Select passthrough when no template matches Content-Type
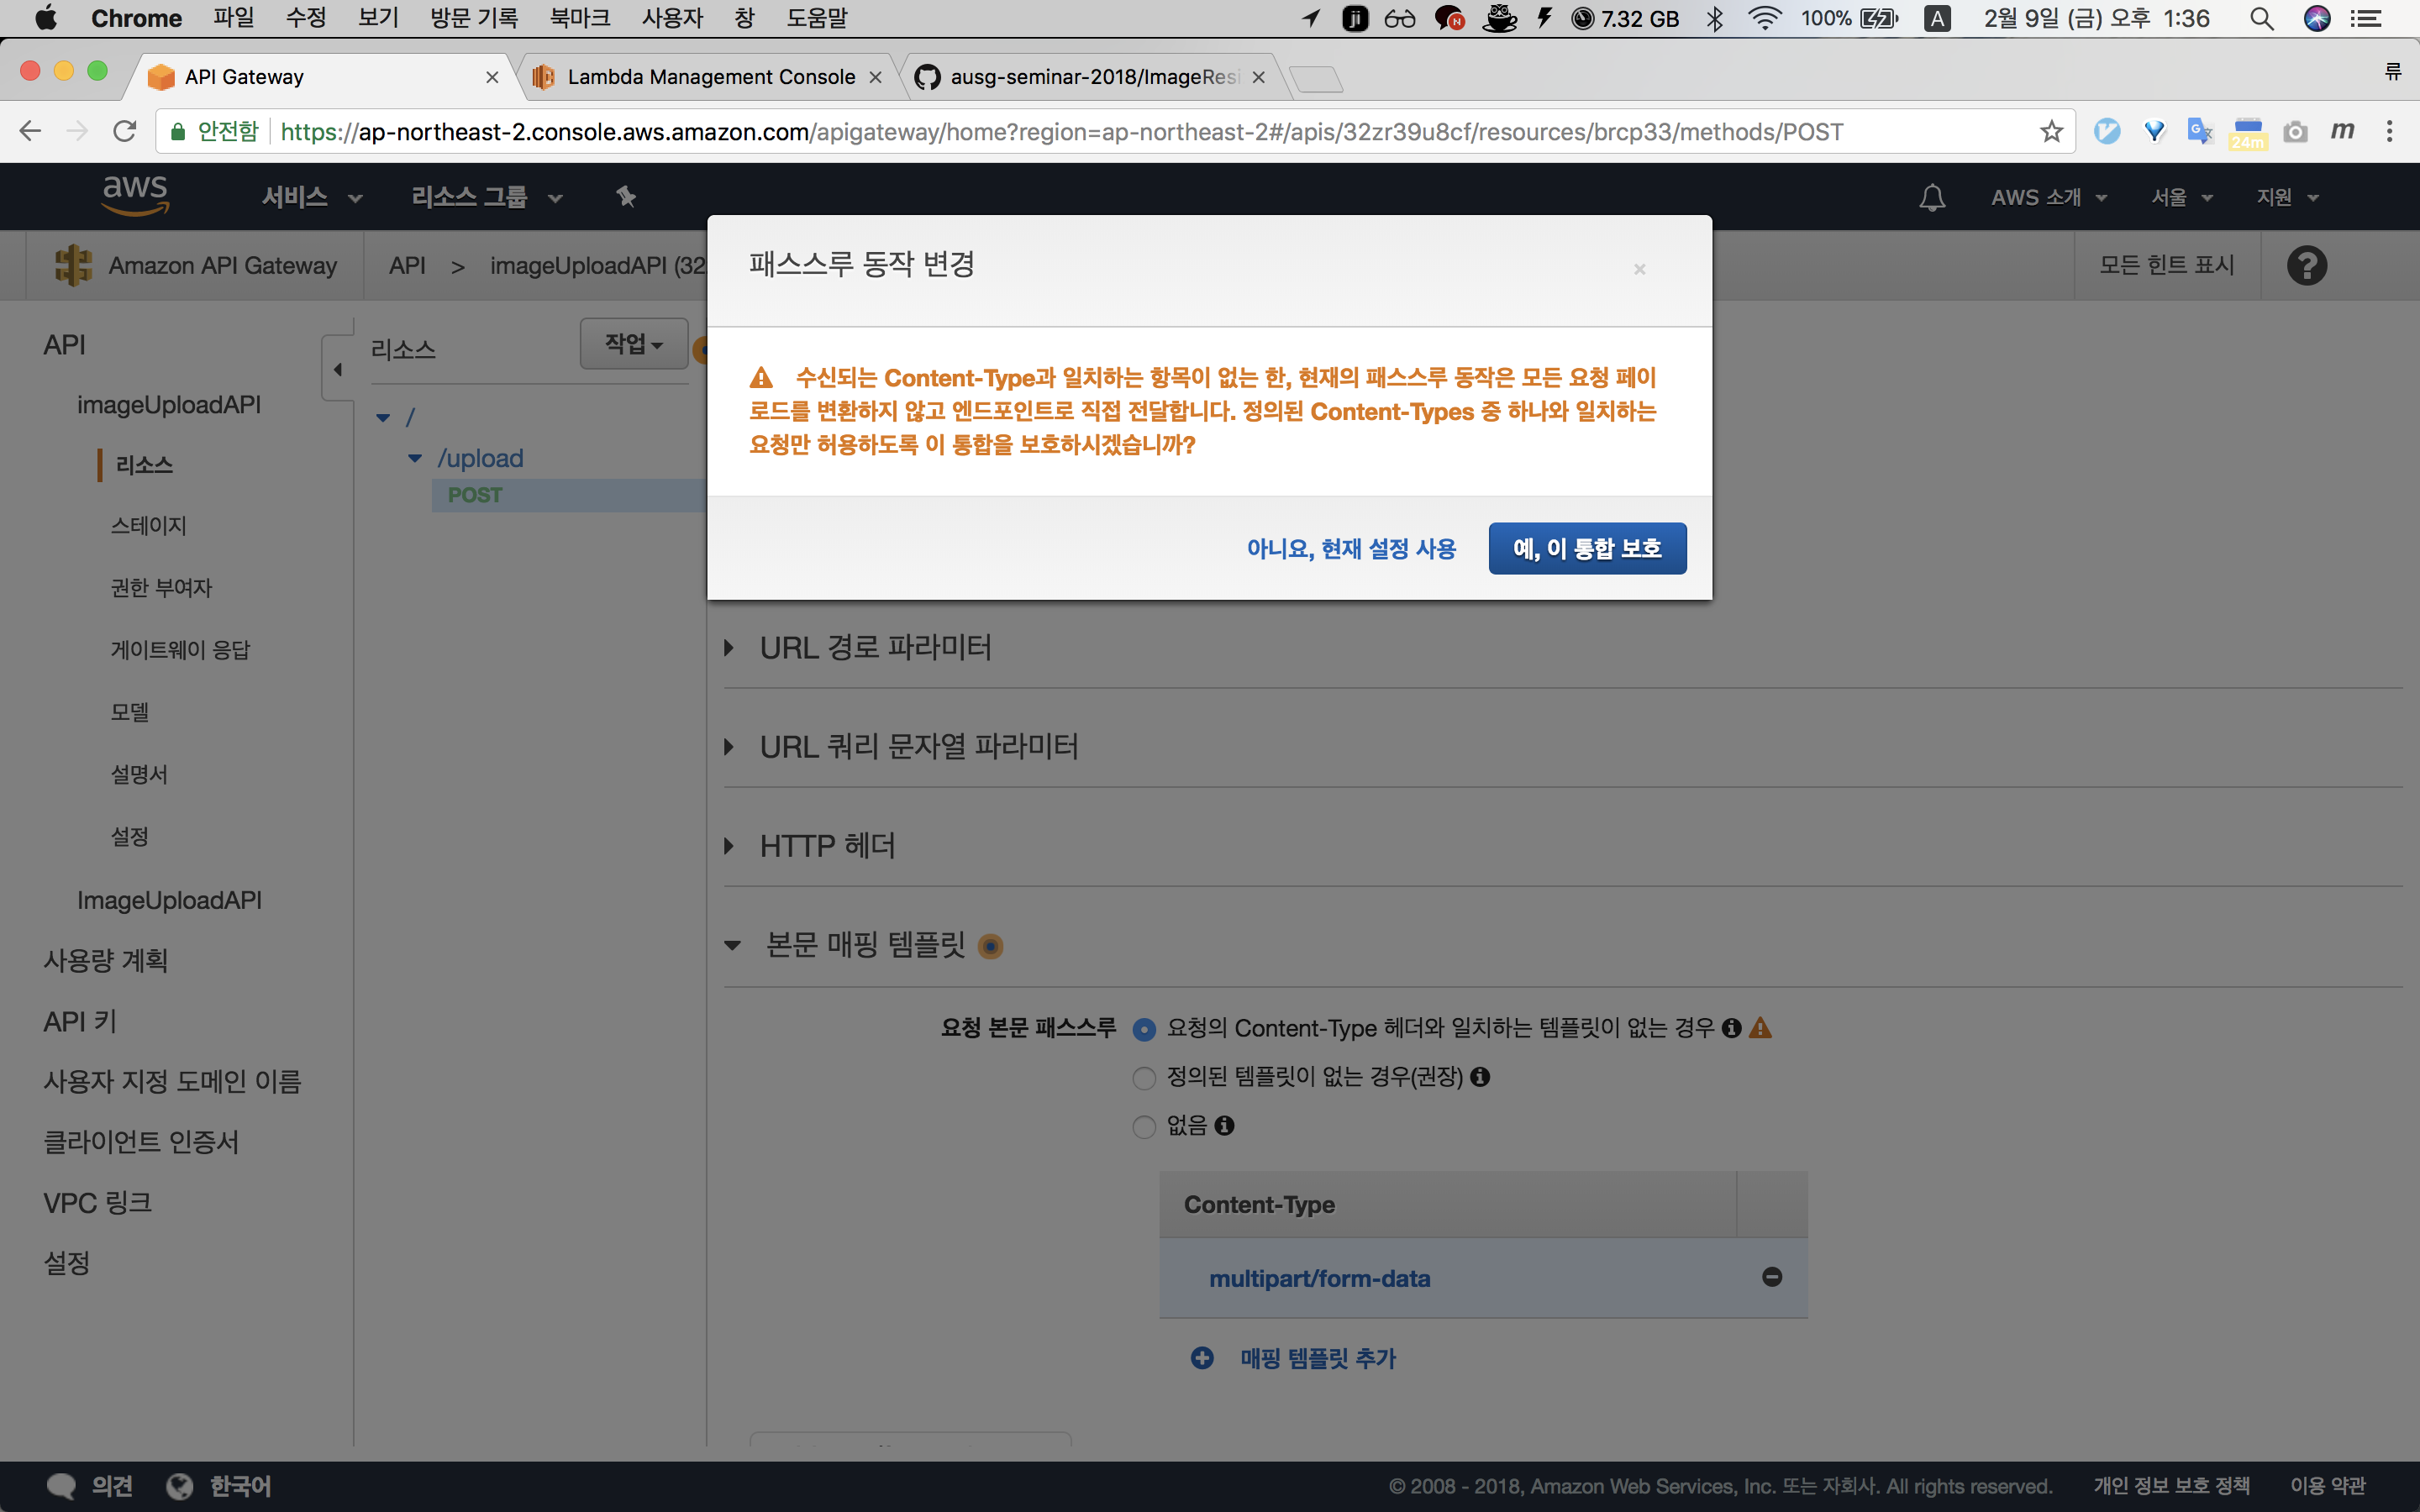Screen dimensions: 2420x1512 point(1144,1029)
